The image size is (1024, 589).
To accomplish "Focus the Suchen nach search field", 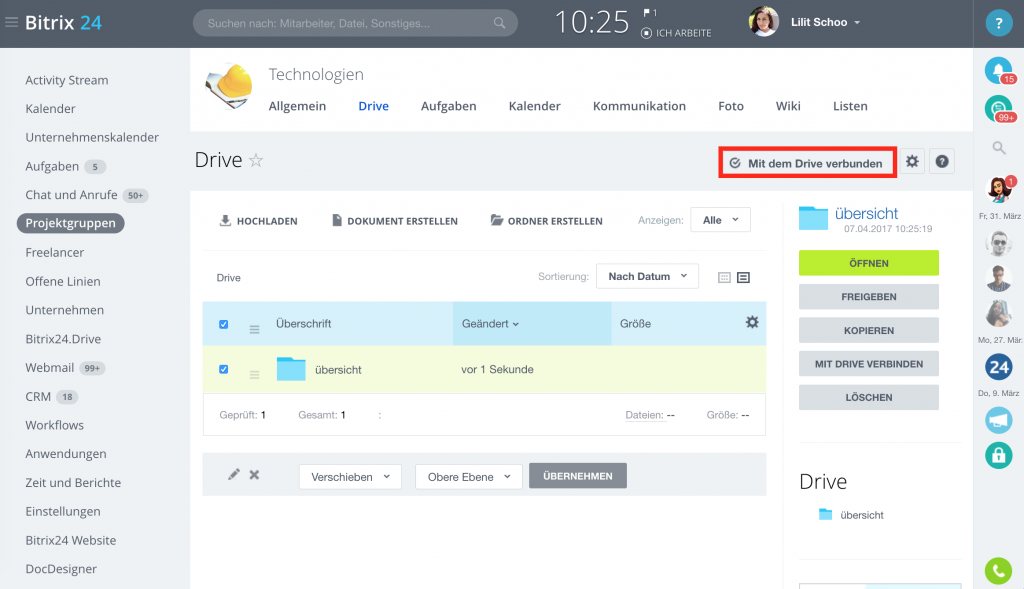I will 355,23.
